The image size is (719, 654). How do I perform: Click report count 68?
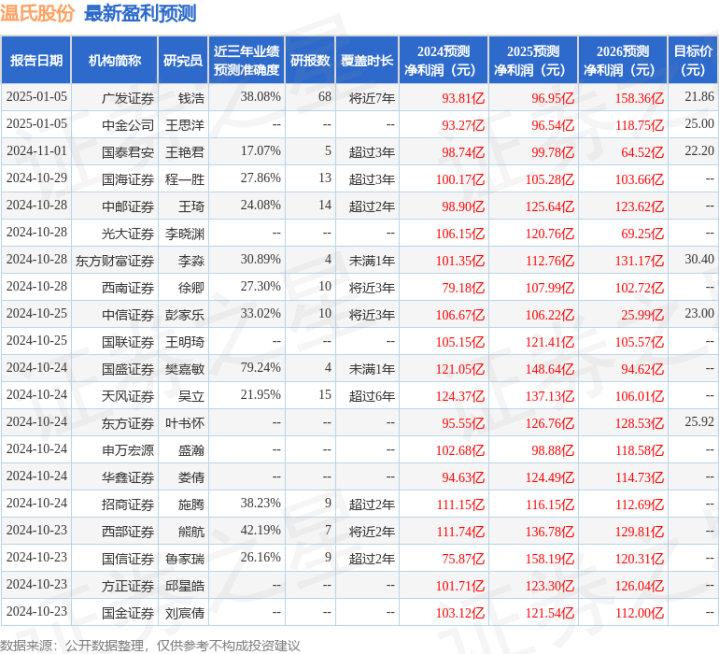pos(325,96)
